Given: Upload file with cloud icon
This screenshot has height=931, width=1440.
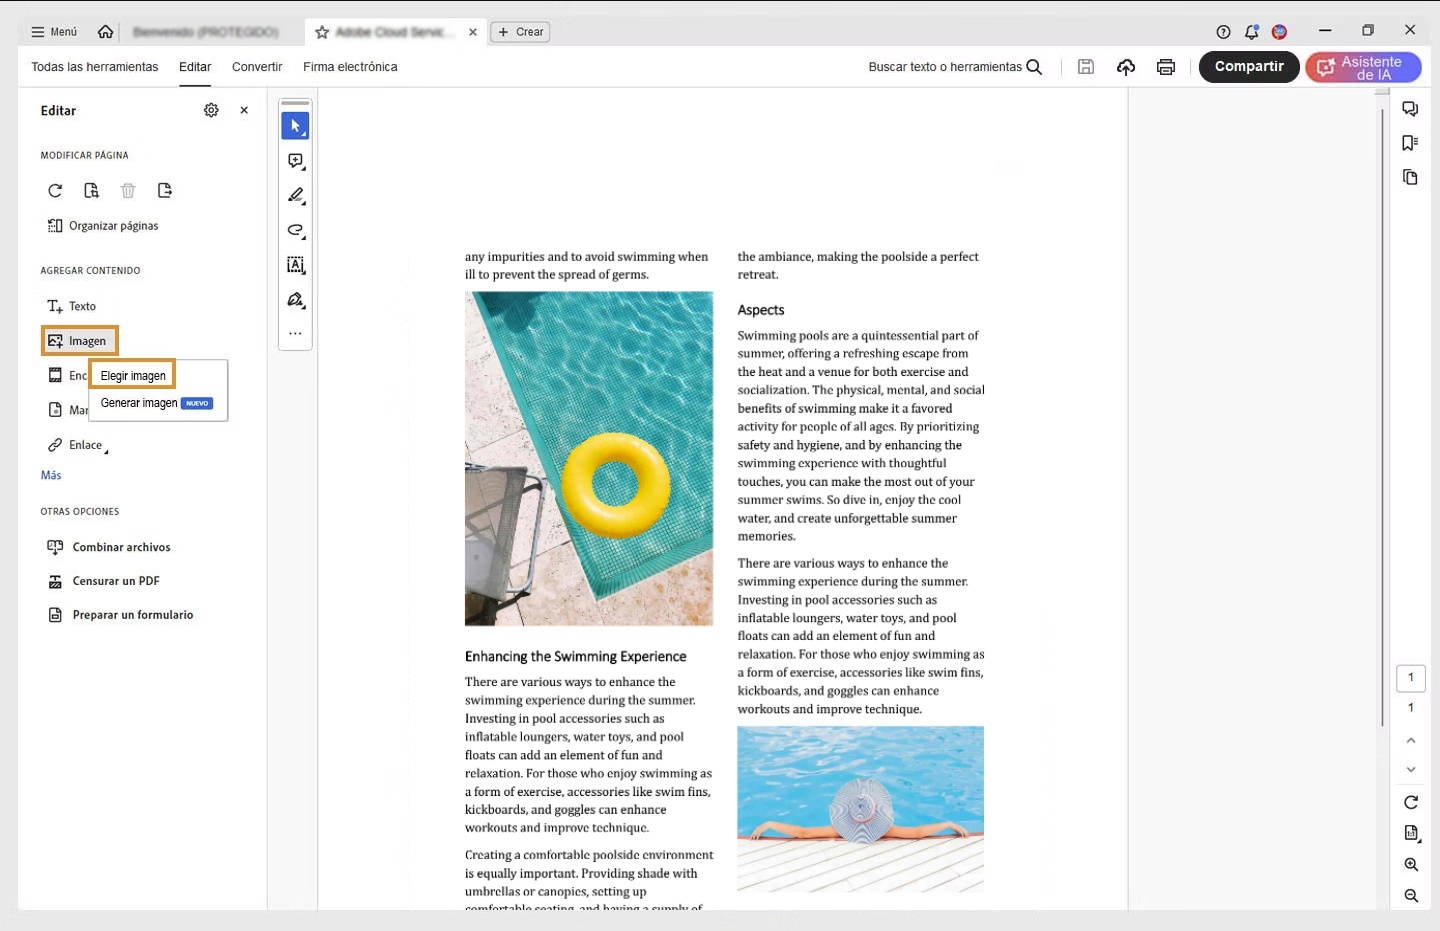Looking at the screenshot, I should 1126,67.
